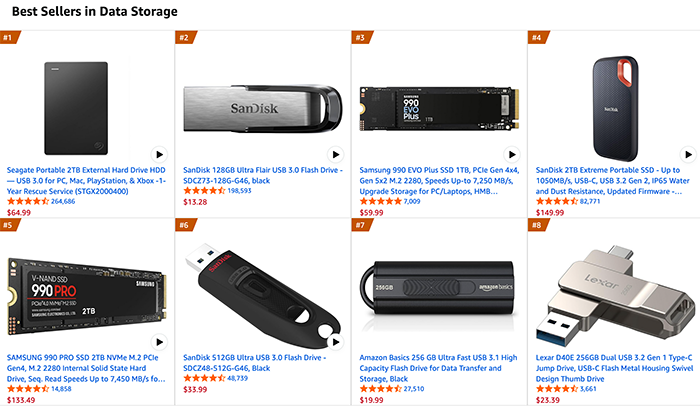Image resolution: width=700 pixels, height=407 pixels.
Task: Click the $33.99 price for SanDisk 512GB
Action: pos(195,390)
